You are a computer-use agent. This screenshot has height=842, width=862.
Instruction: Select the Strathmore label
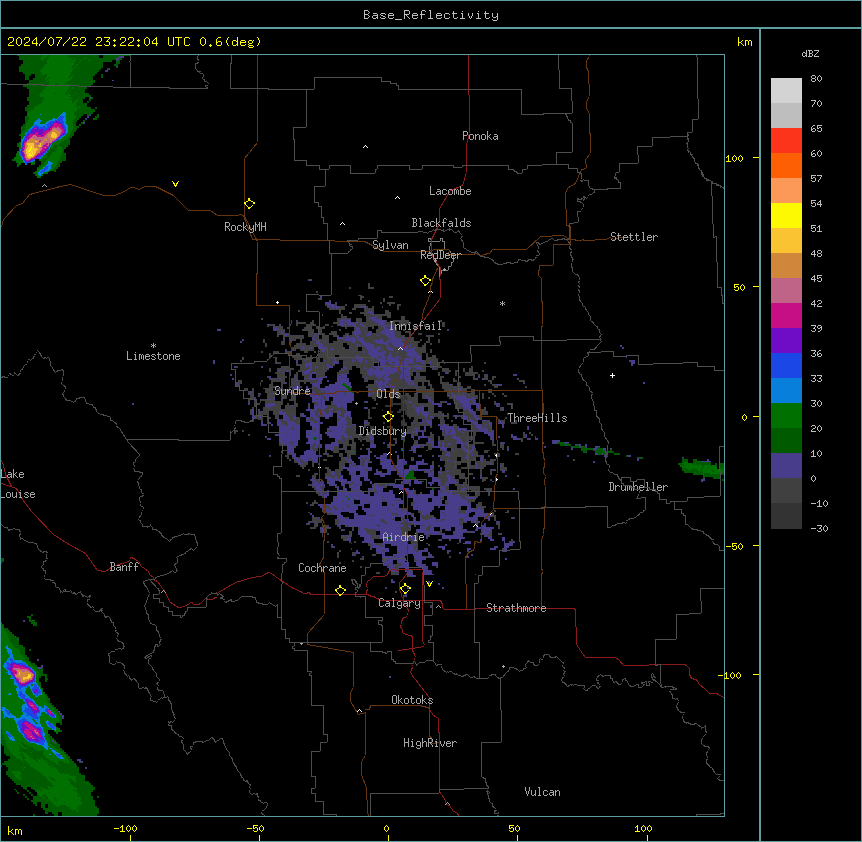[x=516, y=608]
